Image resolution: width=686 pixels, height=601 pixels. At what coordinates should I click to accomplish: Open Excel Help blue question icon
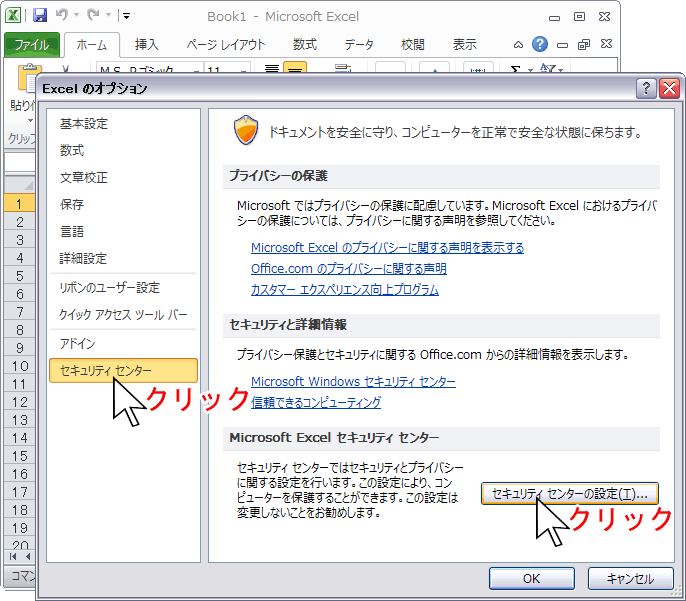click(540, 44)
